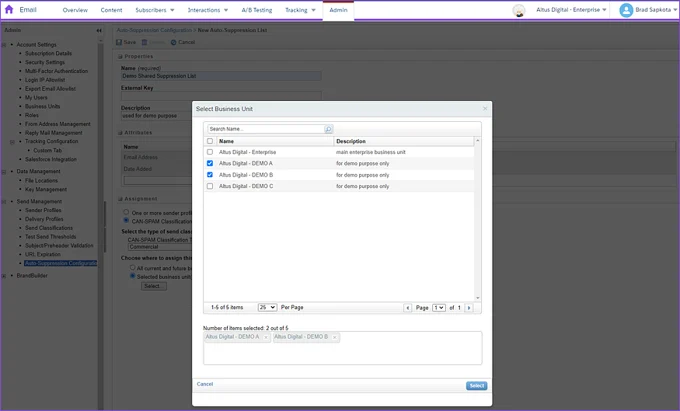Open Brad Sapkota user menu
The width and height of the screenshot is (680, 411).
656,10
